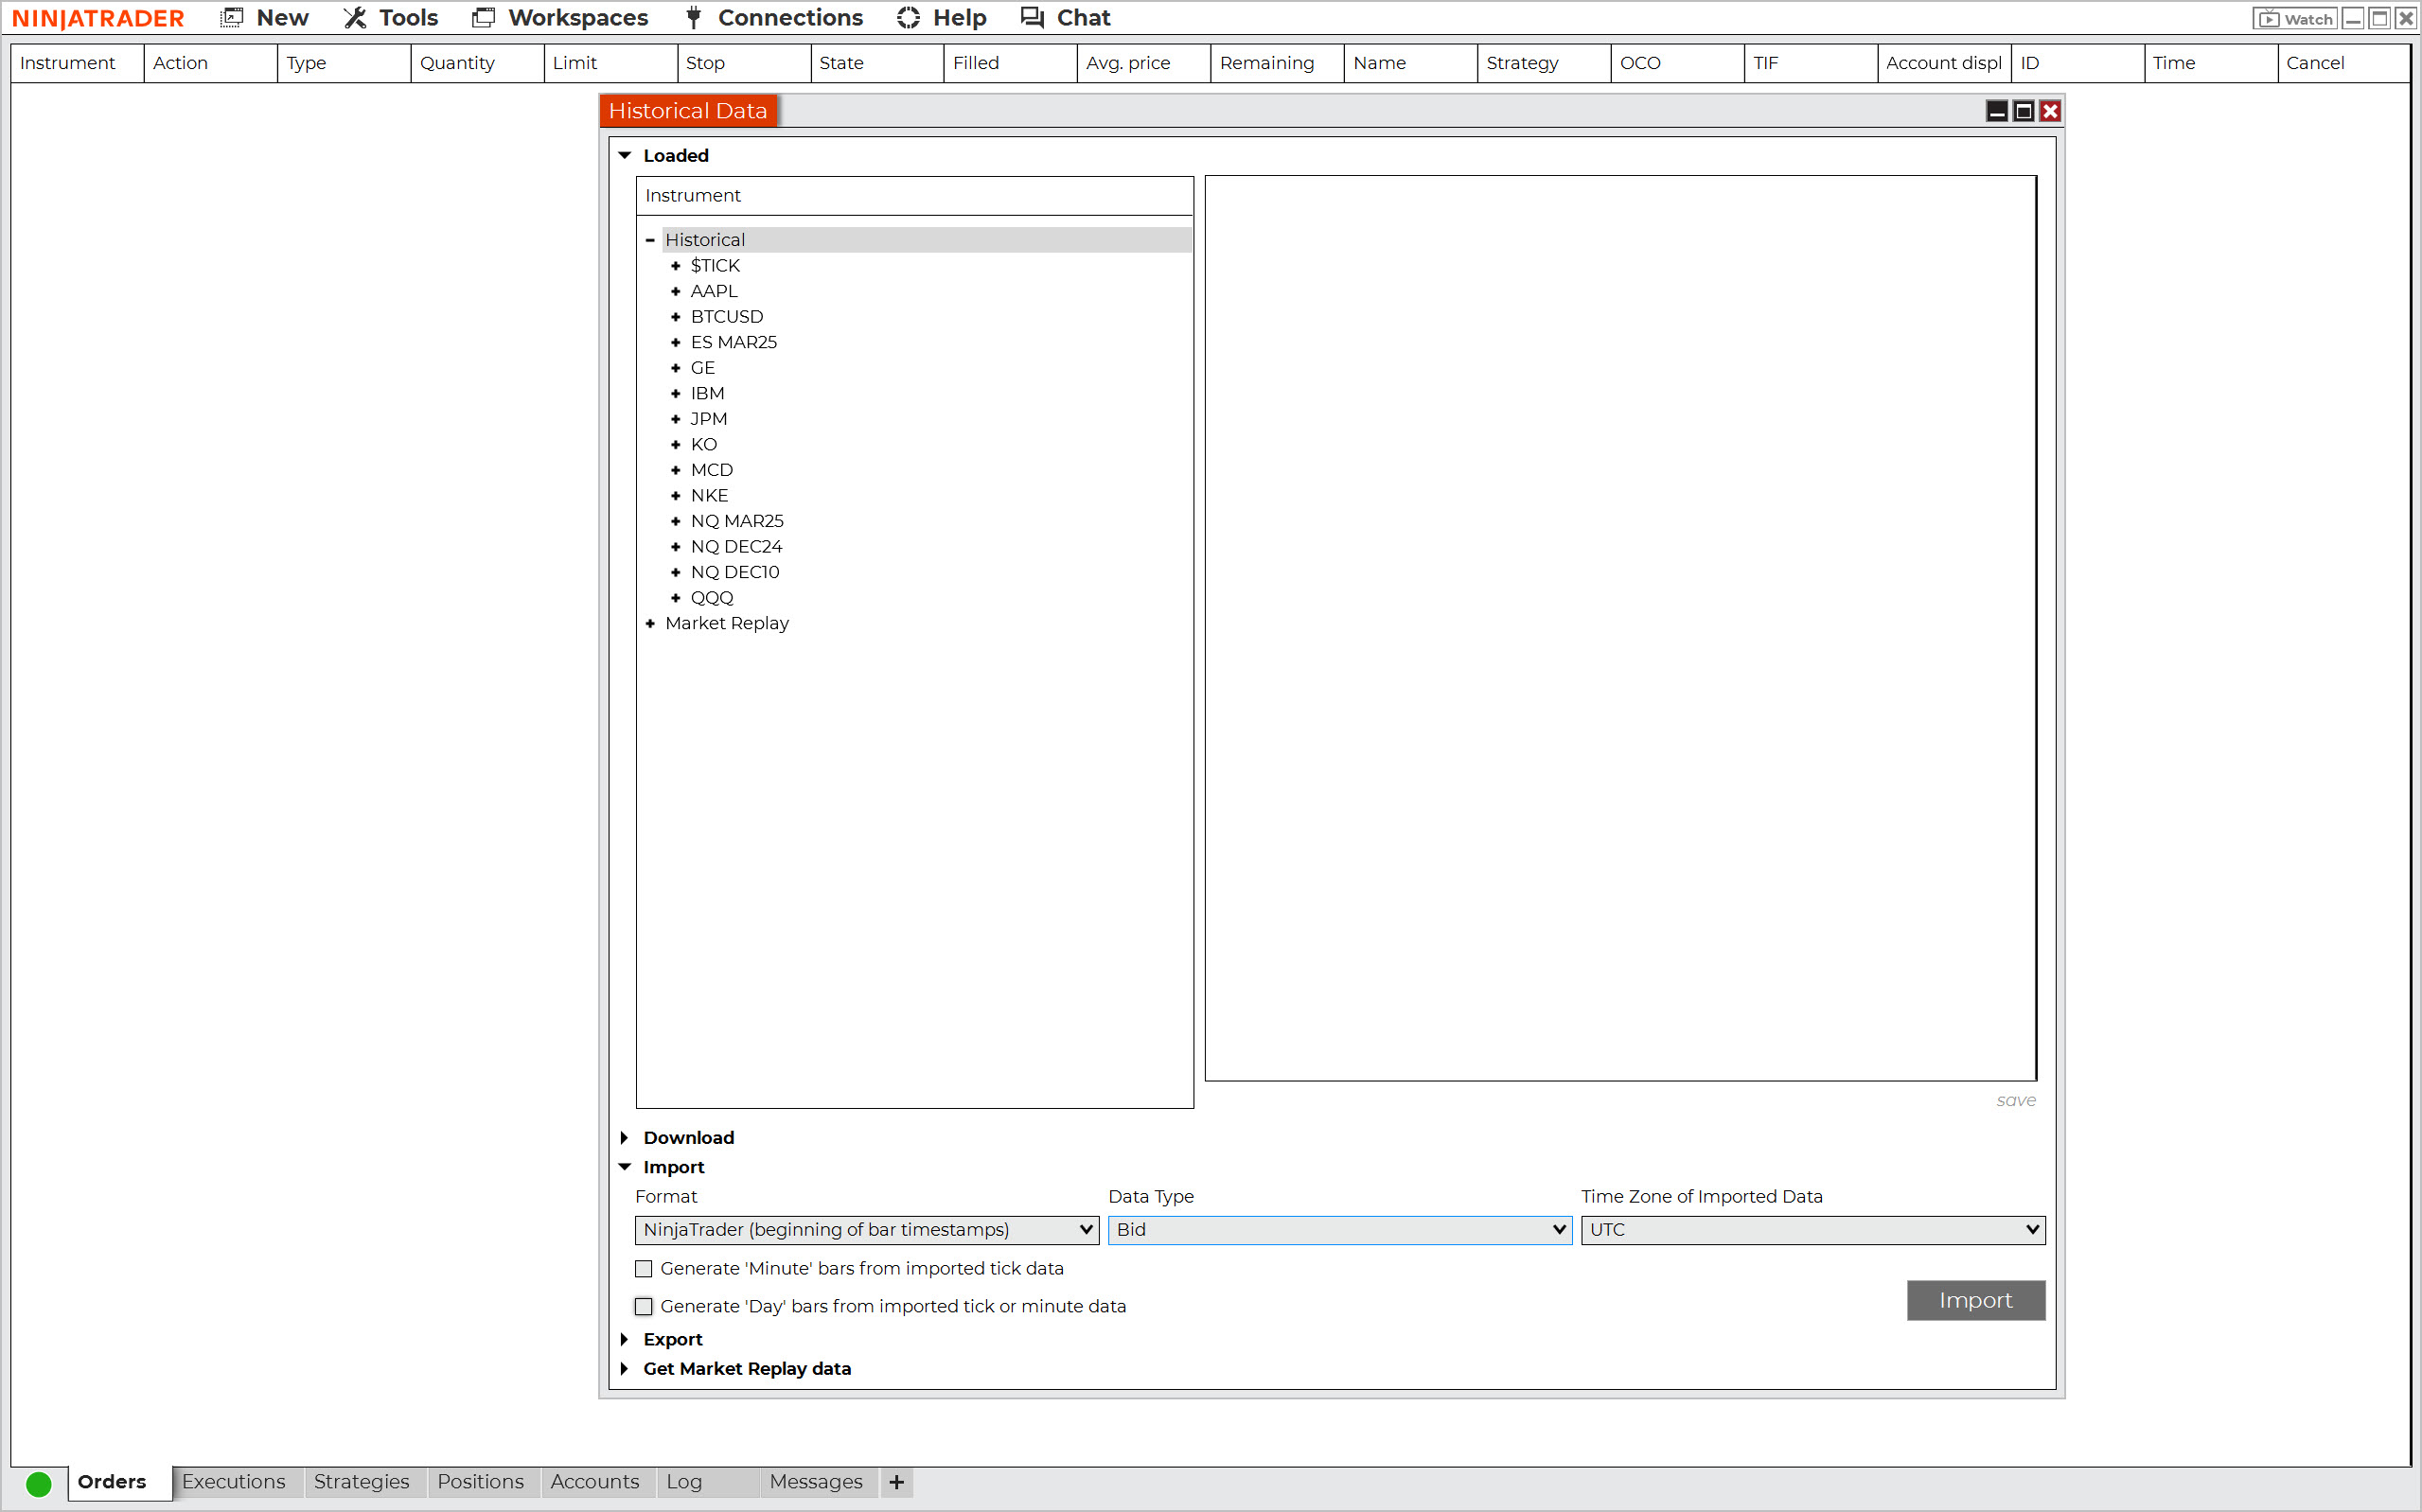Expand the ES MAR25 instrument node
Viewport: 2422px width, 1512px height.
pos(675,343)
